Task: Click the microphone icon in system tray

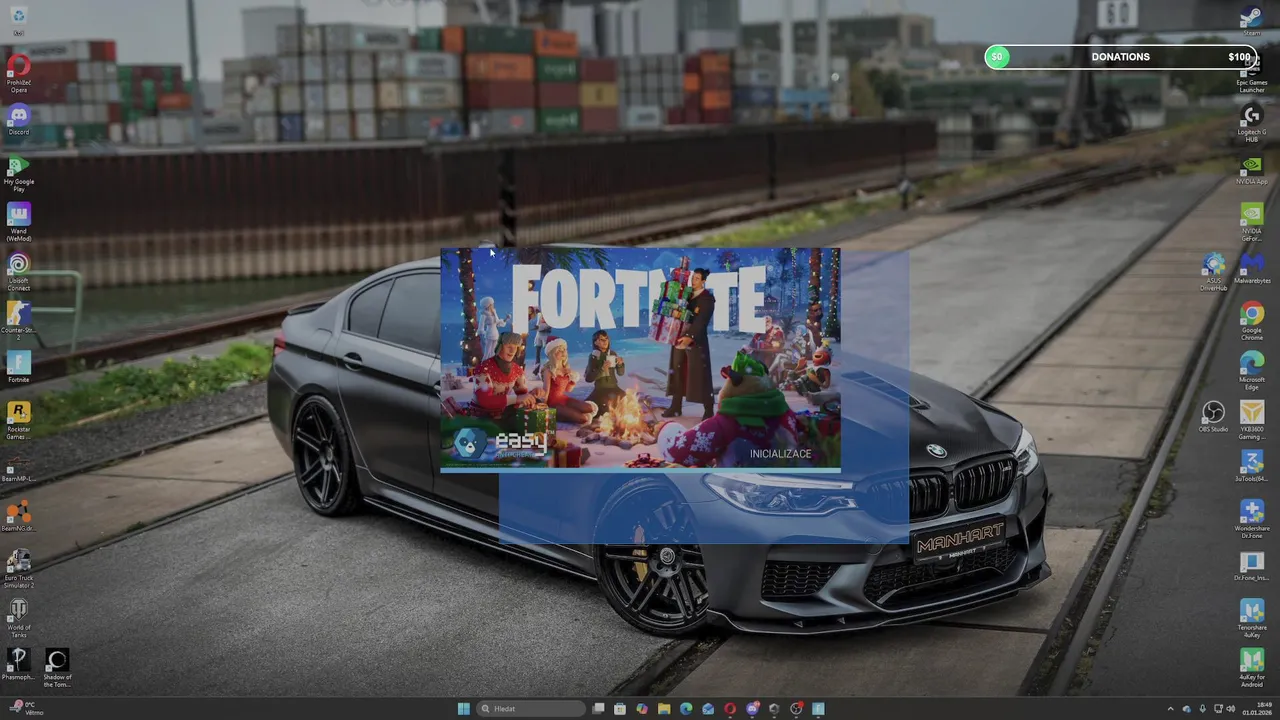Action: click(1202, 709)
